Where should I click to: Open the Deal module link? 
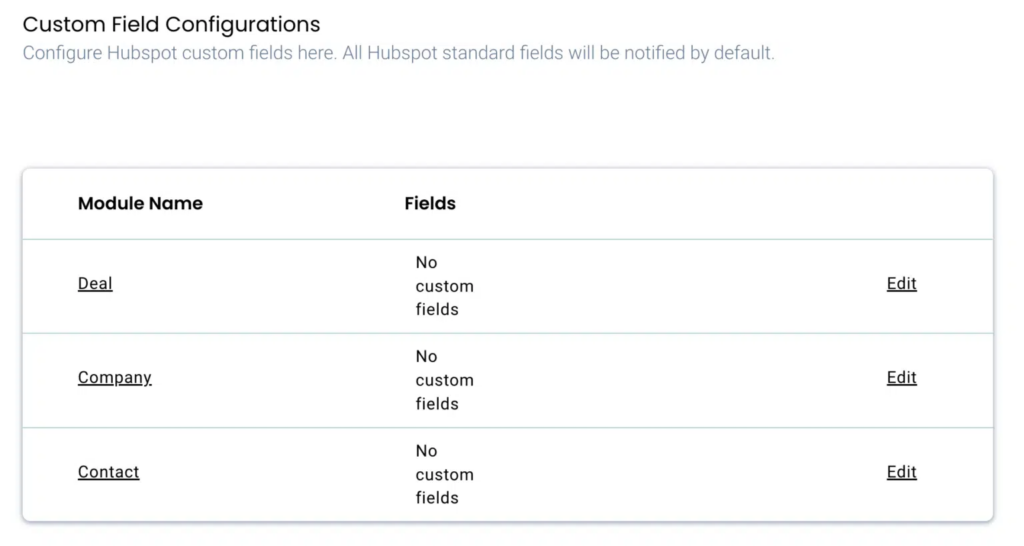95,283
